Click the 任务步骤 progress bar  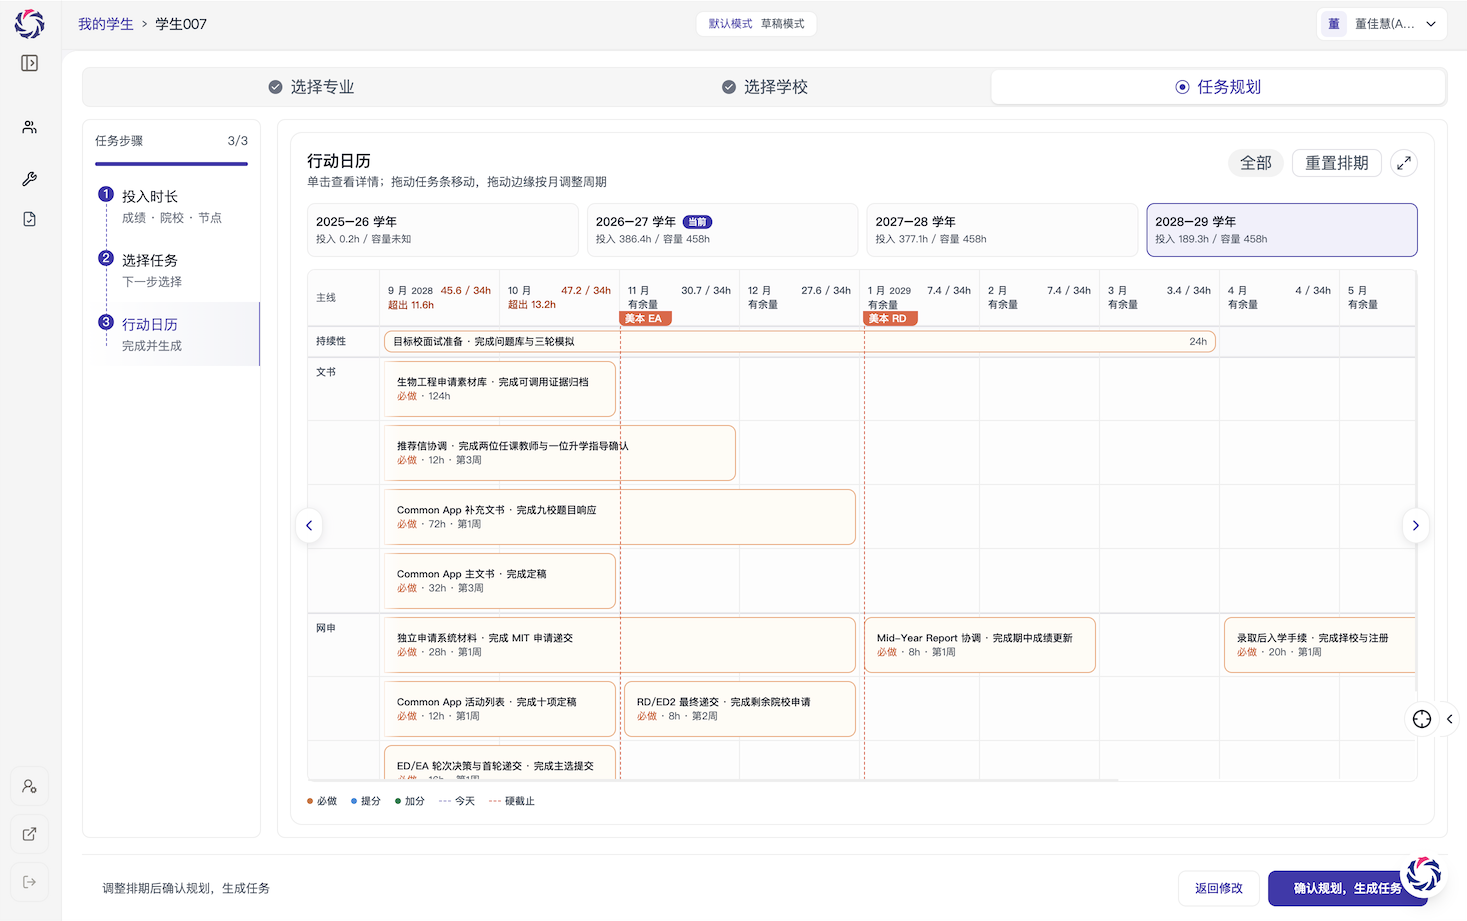171,164
